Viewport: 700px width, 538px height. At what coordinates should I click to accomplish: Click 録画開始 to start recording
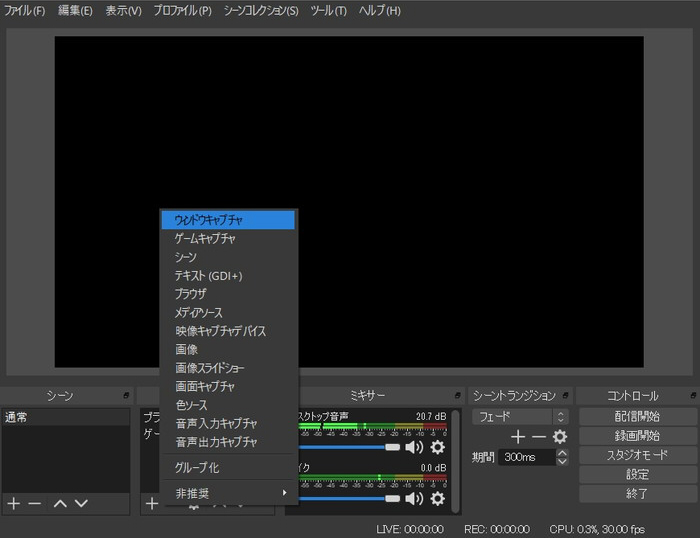tap(638, 436)
